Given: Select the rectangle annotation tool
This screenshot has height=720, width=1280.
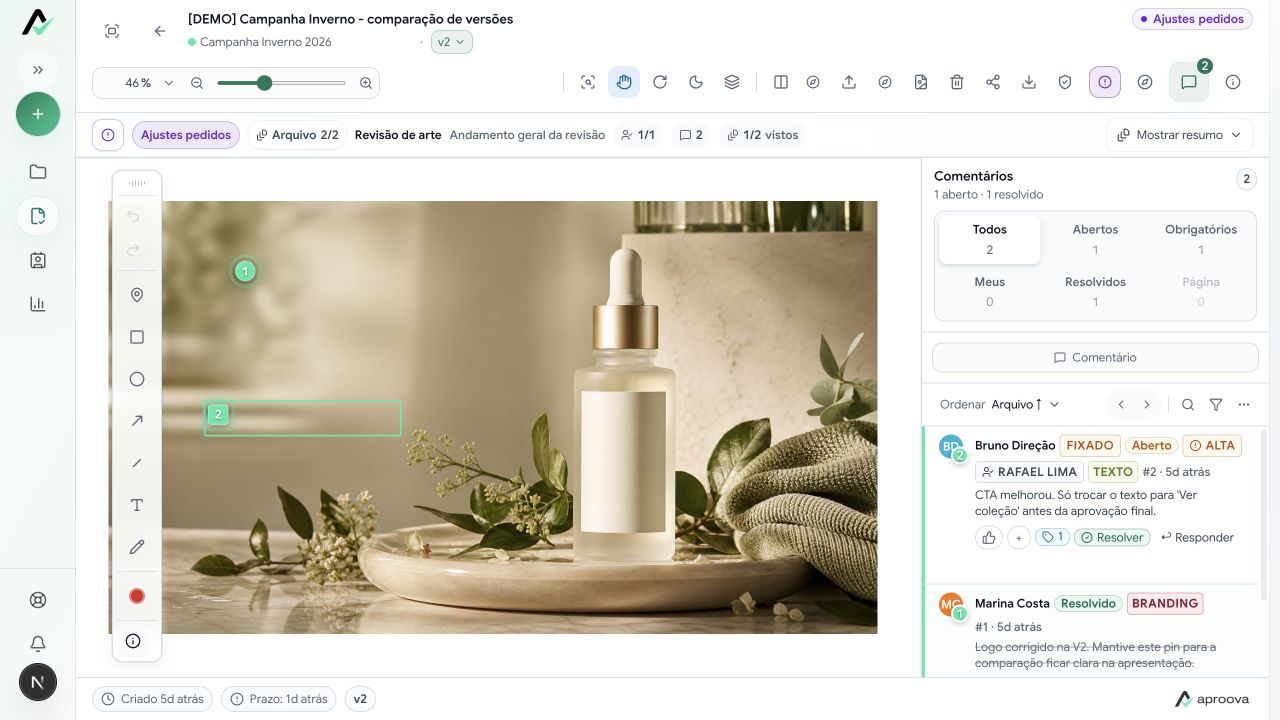Looking at the screenshot, I should coord(137,337).
